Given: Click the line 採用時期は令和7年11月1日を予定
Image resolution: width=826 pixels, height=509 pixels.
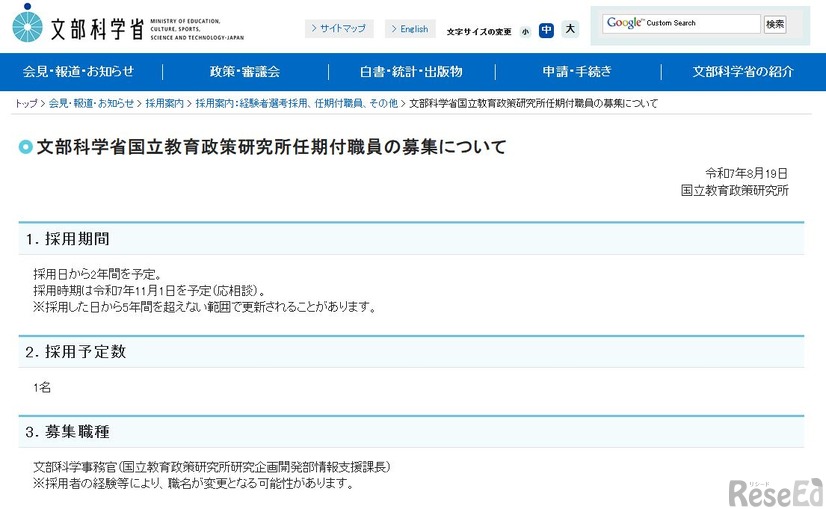Looking at the screenshot, I should tap(149, 290).
